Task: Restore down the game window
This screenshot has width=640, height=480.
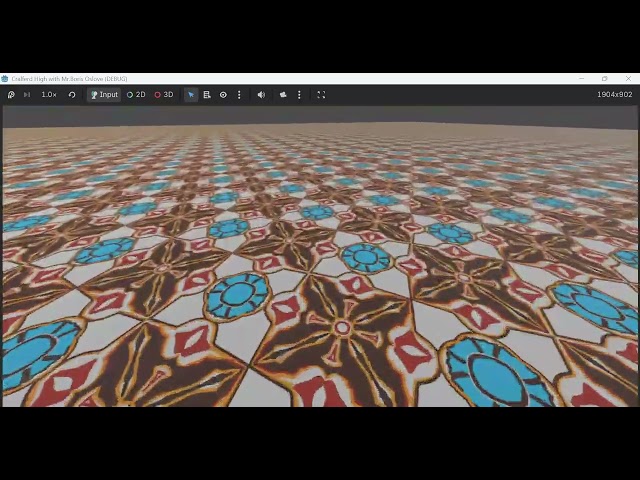Action: (604, 79)
